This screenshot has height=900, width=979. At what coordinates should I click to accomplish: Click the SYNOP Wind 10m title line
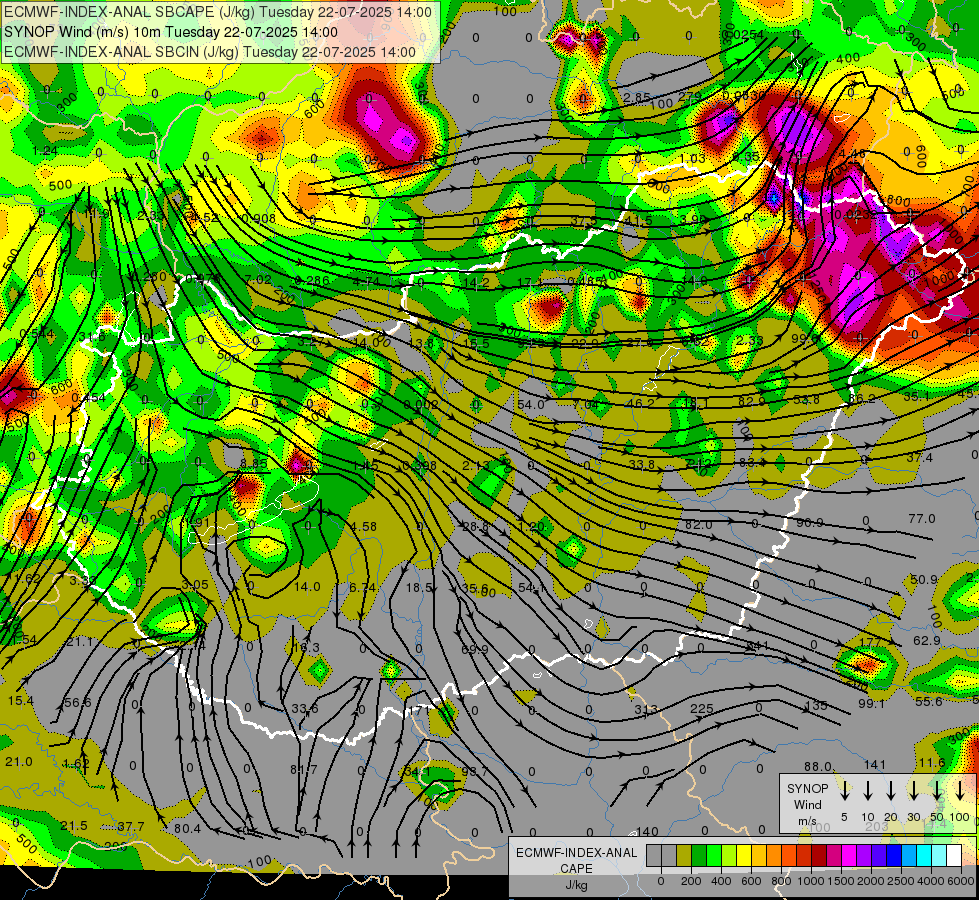170,32
